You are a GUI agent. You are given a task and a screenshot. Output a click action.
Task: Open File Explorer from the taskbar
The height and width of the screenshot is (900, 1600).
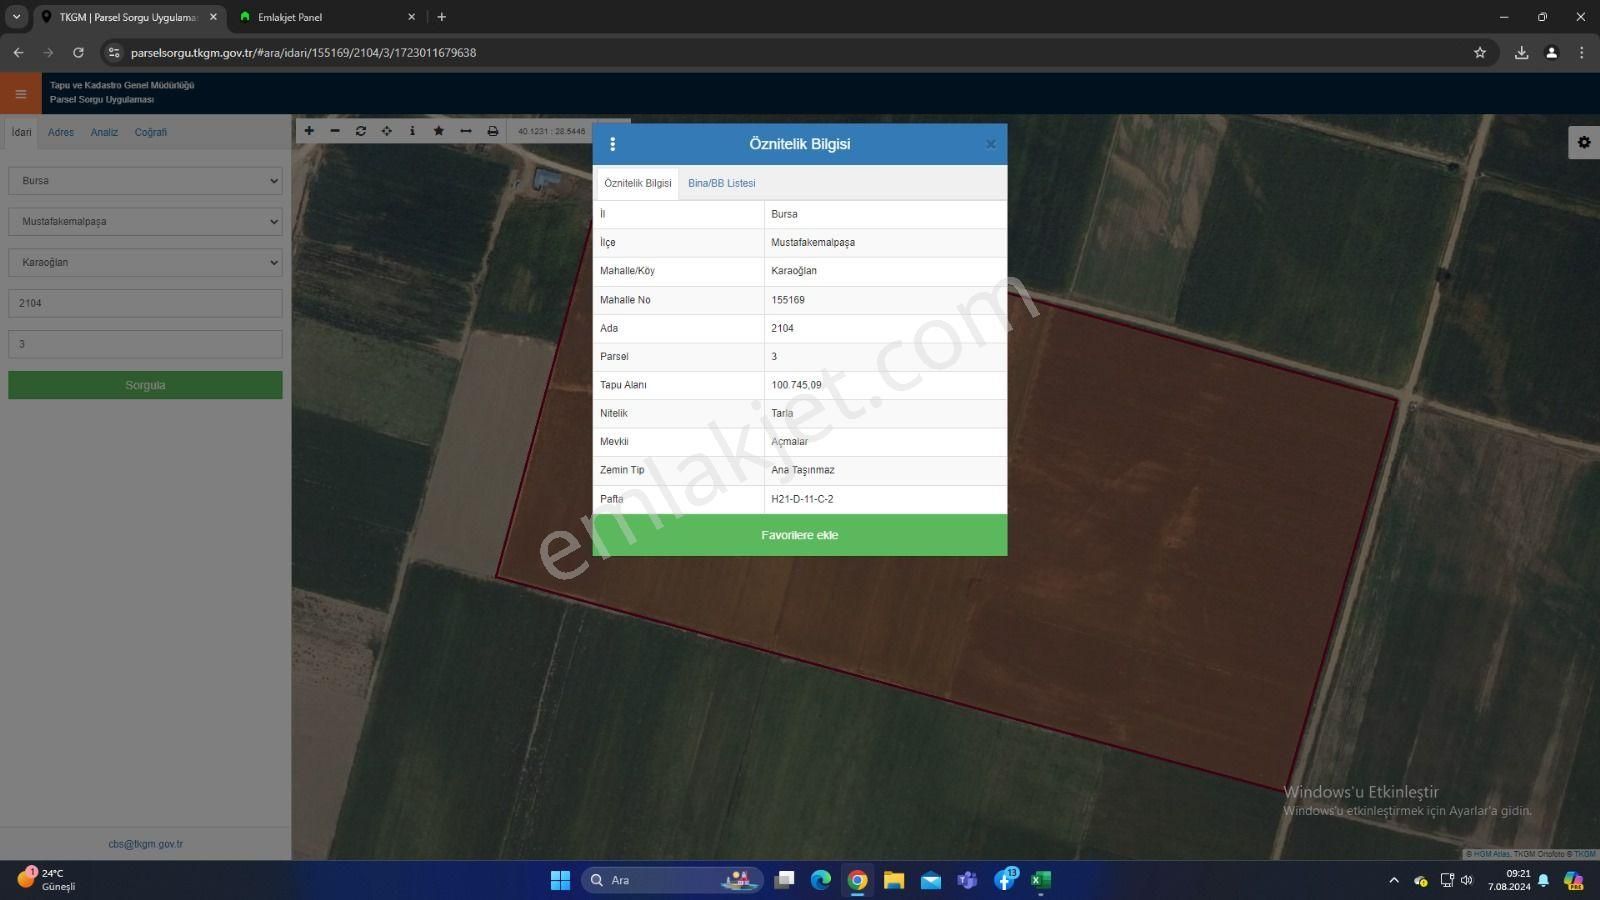tap(894, 880)
